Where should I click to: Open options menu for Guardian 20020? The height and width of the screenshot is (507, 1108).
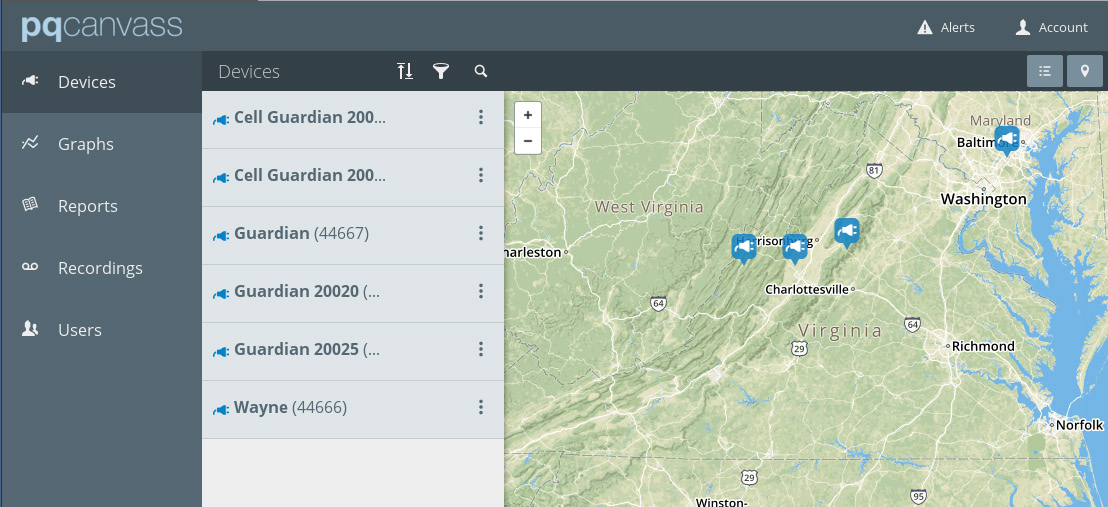pyautogui.click(x=481, y=291)
